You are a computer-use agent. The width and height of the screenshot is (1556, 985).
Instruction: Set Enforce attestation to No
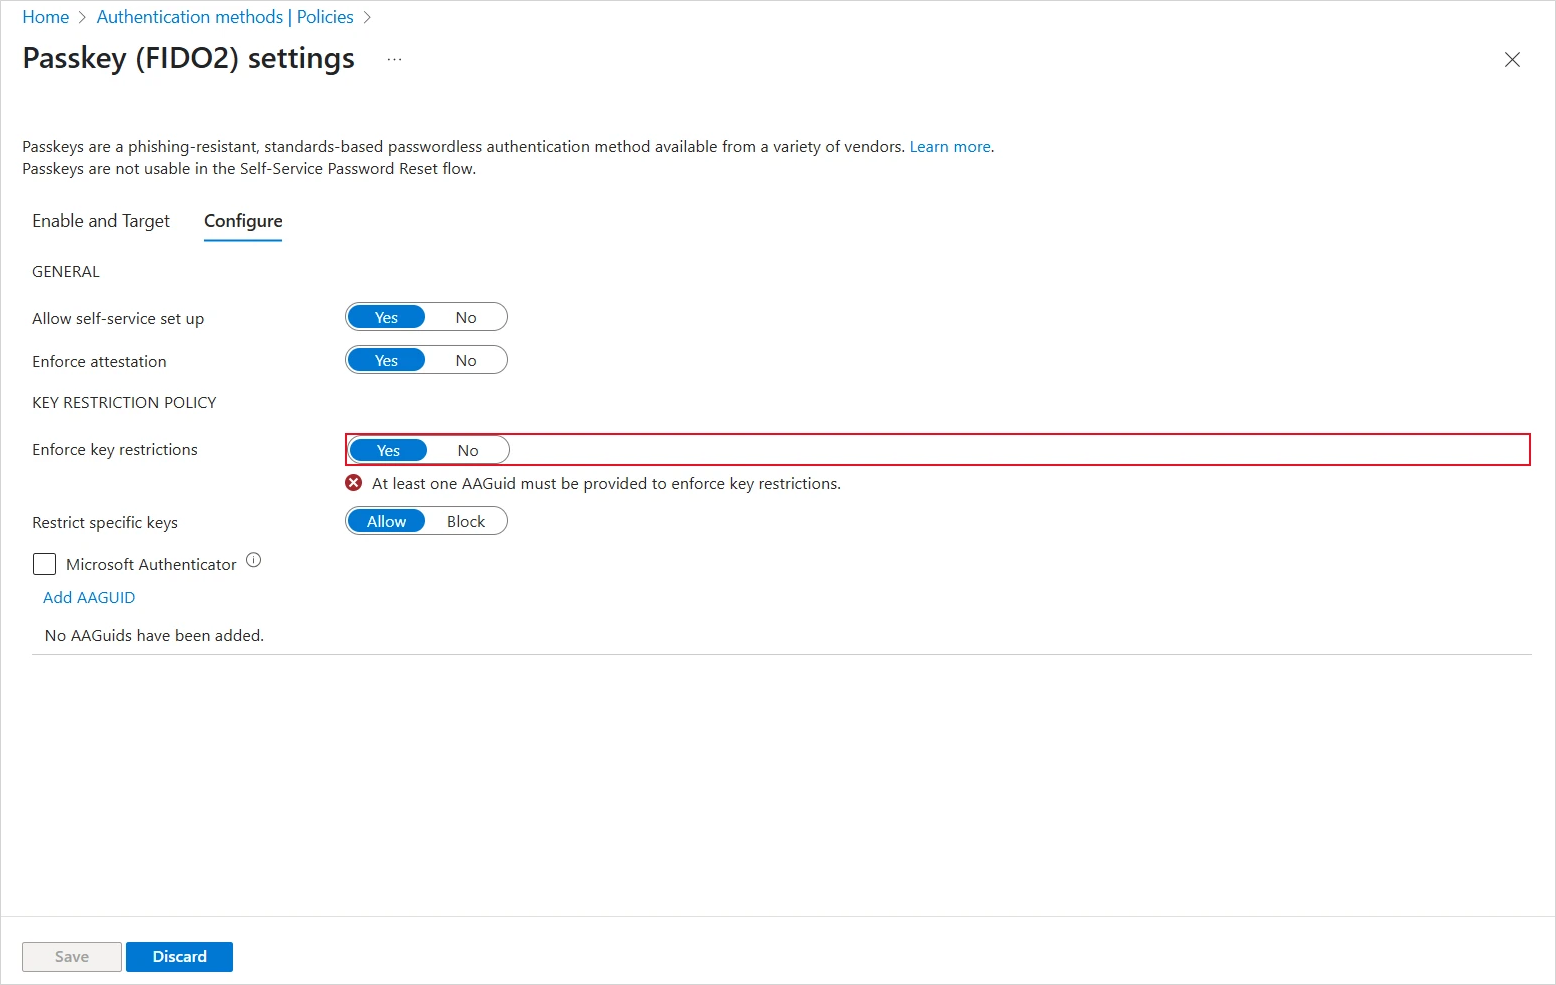(466, 361)
